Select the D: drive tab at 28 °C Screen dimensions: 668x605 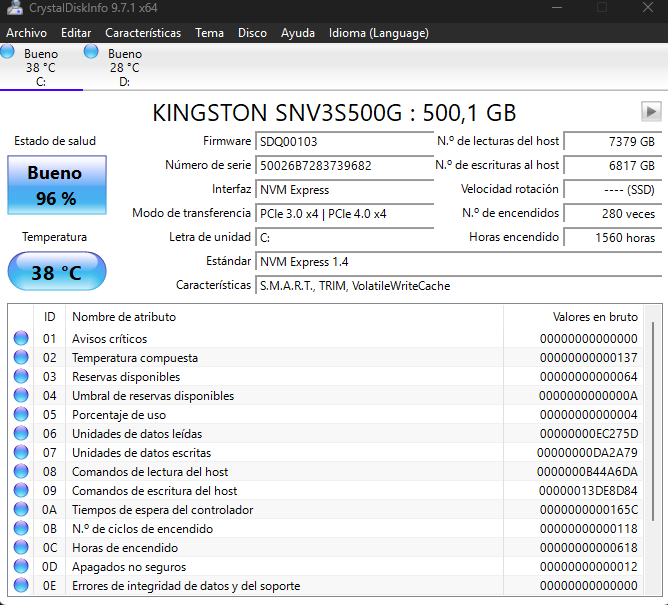(124, 67)
